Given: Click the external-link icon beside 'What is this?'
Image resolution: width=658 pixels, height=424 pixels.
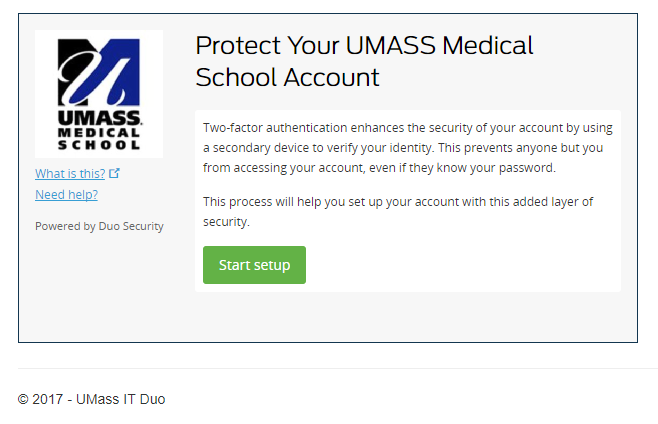Looking at the screenshot, I should click(115, 173).
